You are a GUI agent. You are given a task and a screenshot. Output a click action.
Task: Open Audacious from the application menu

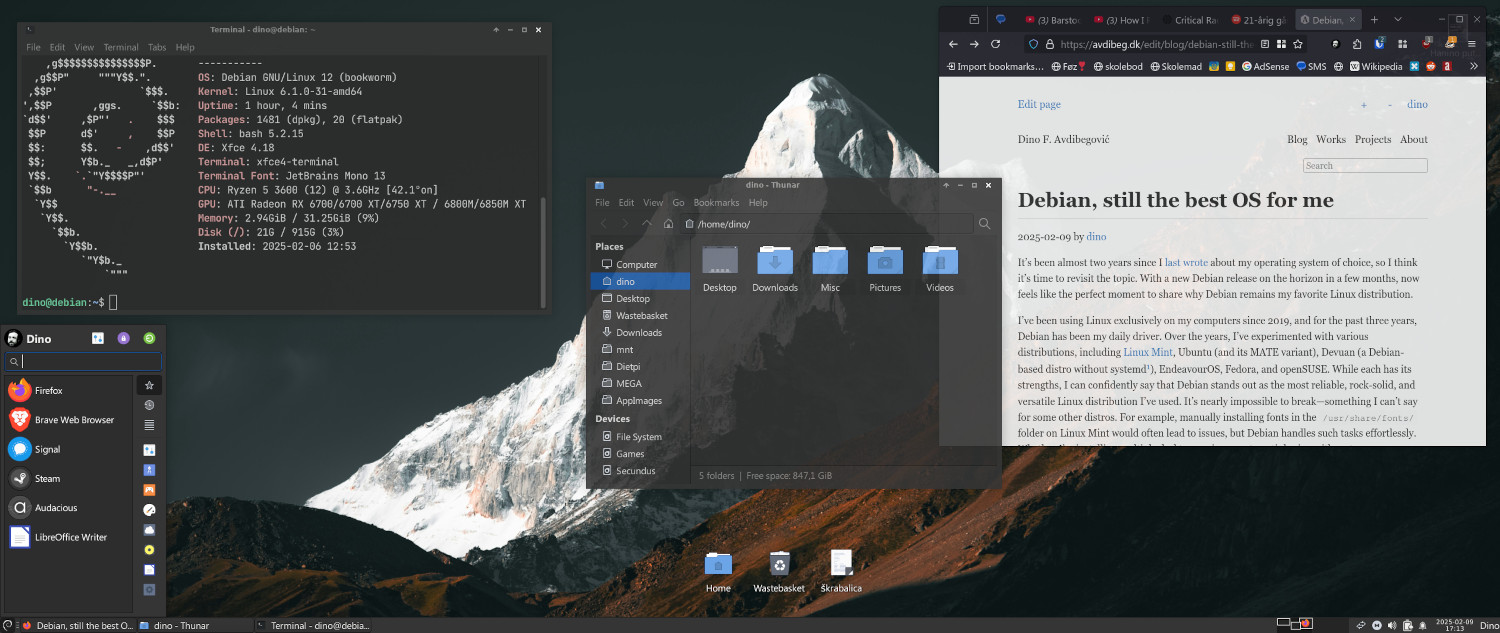pyautogui.click(x=68, y=508)
